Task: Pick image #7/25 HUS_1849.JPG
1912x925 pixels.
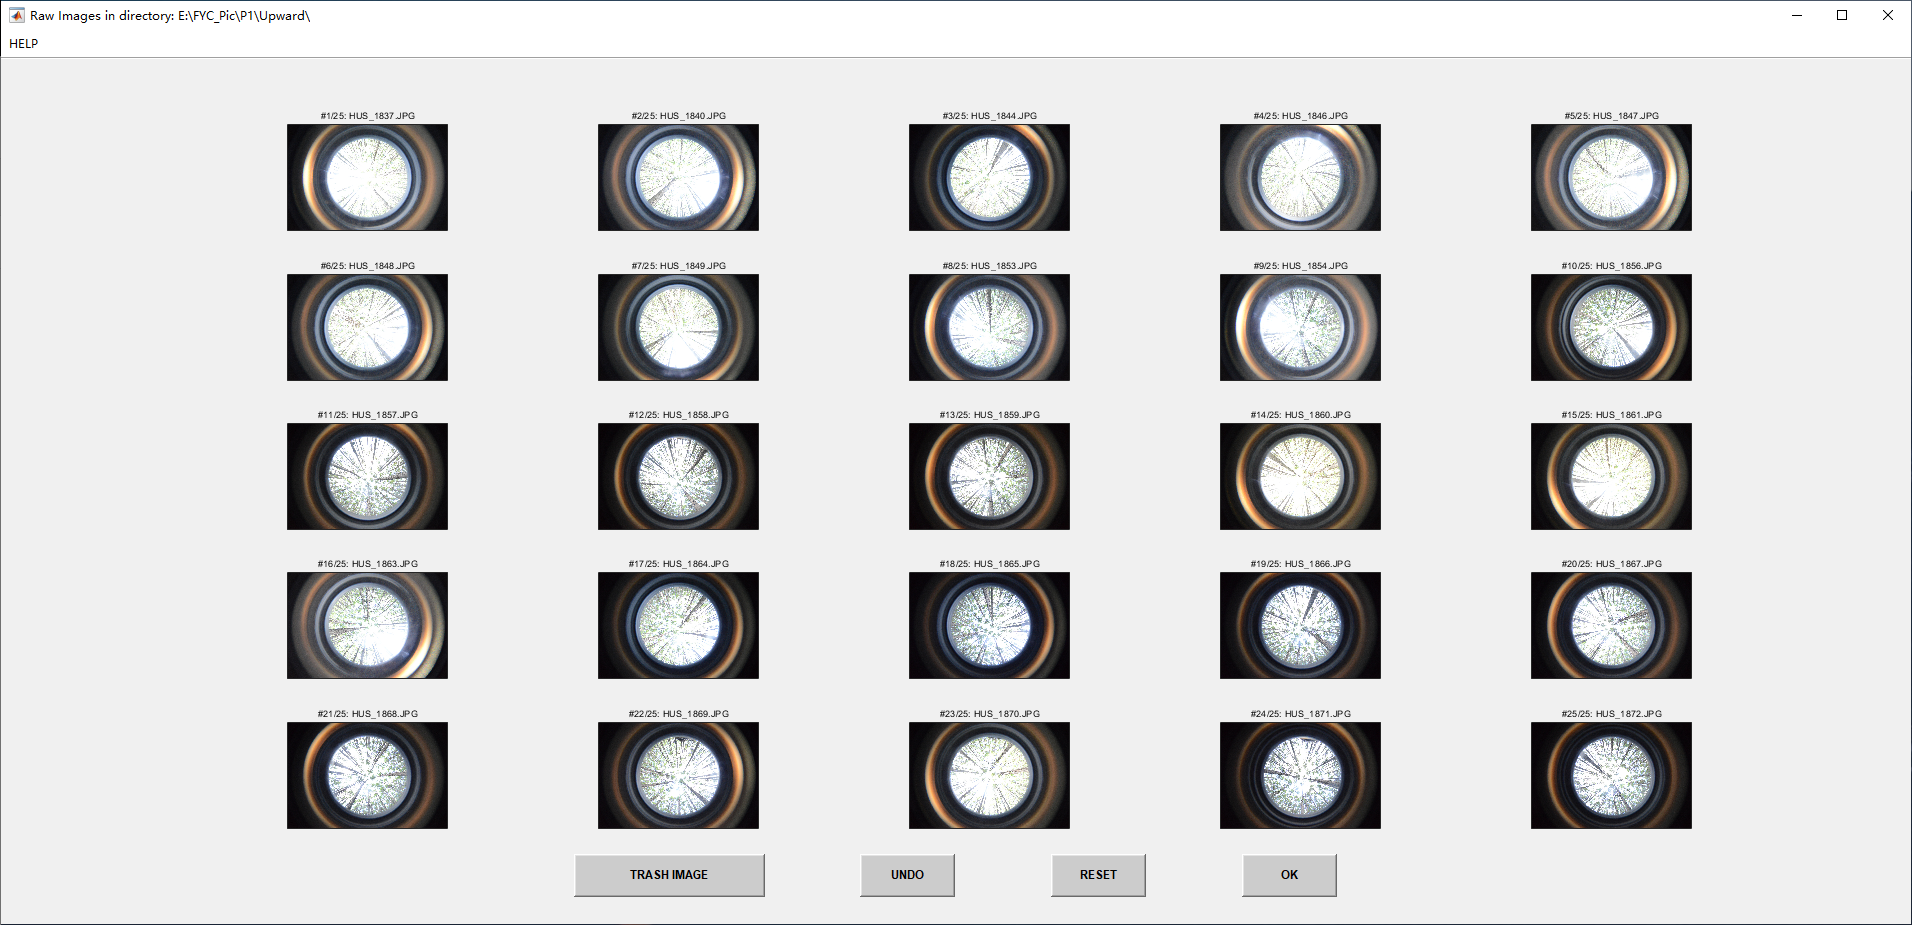Action: [678, 327]
